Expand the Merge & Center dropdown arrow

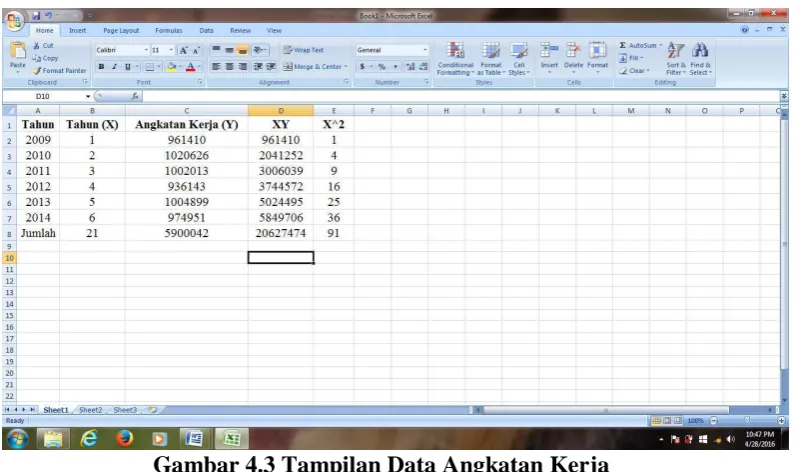(x=346, y=66)
